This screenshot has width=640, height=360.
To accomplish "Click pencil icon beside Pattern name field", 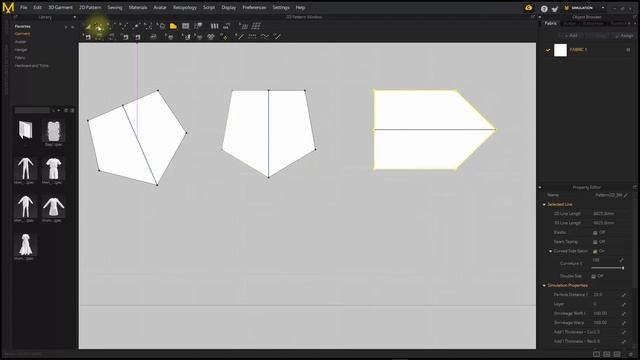I will coord(626,195).
